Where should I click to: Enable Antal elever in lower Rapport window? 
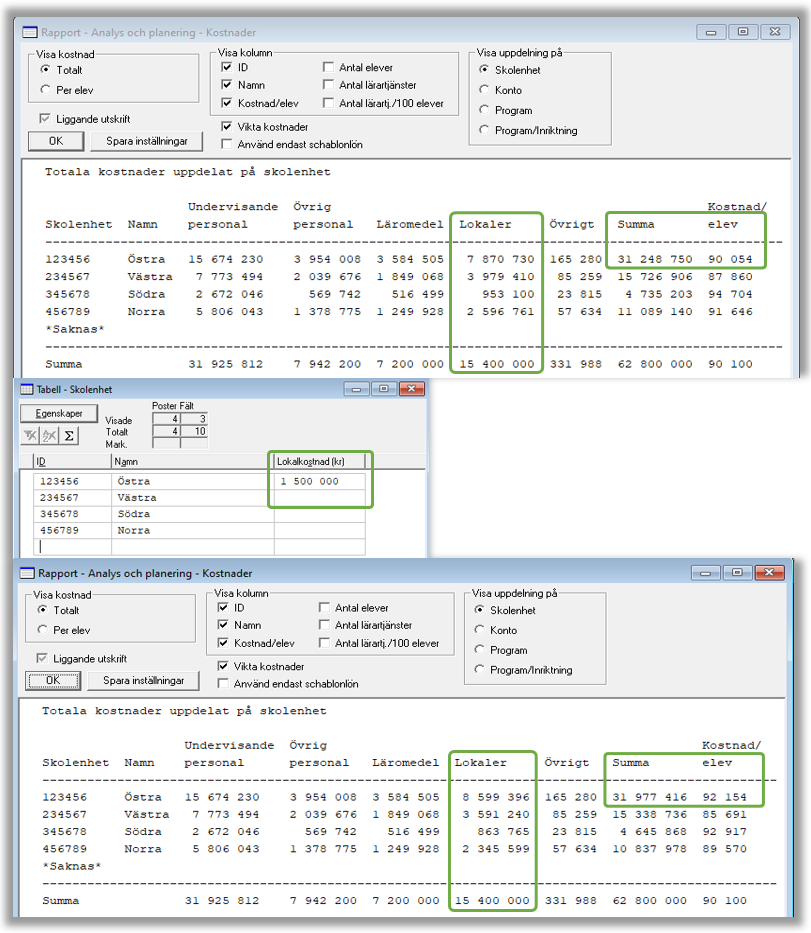[324, 608]
